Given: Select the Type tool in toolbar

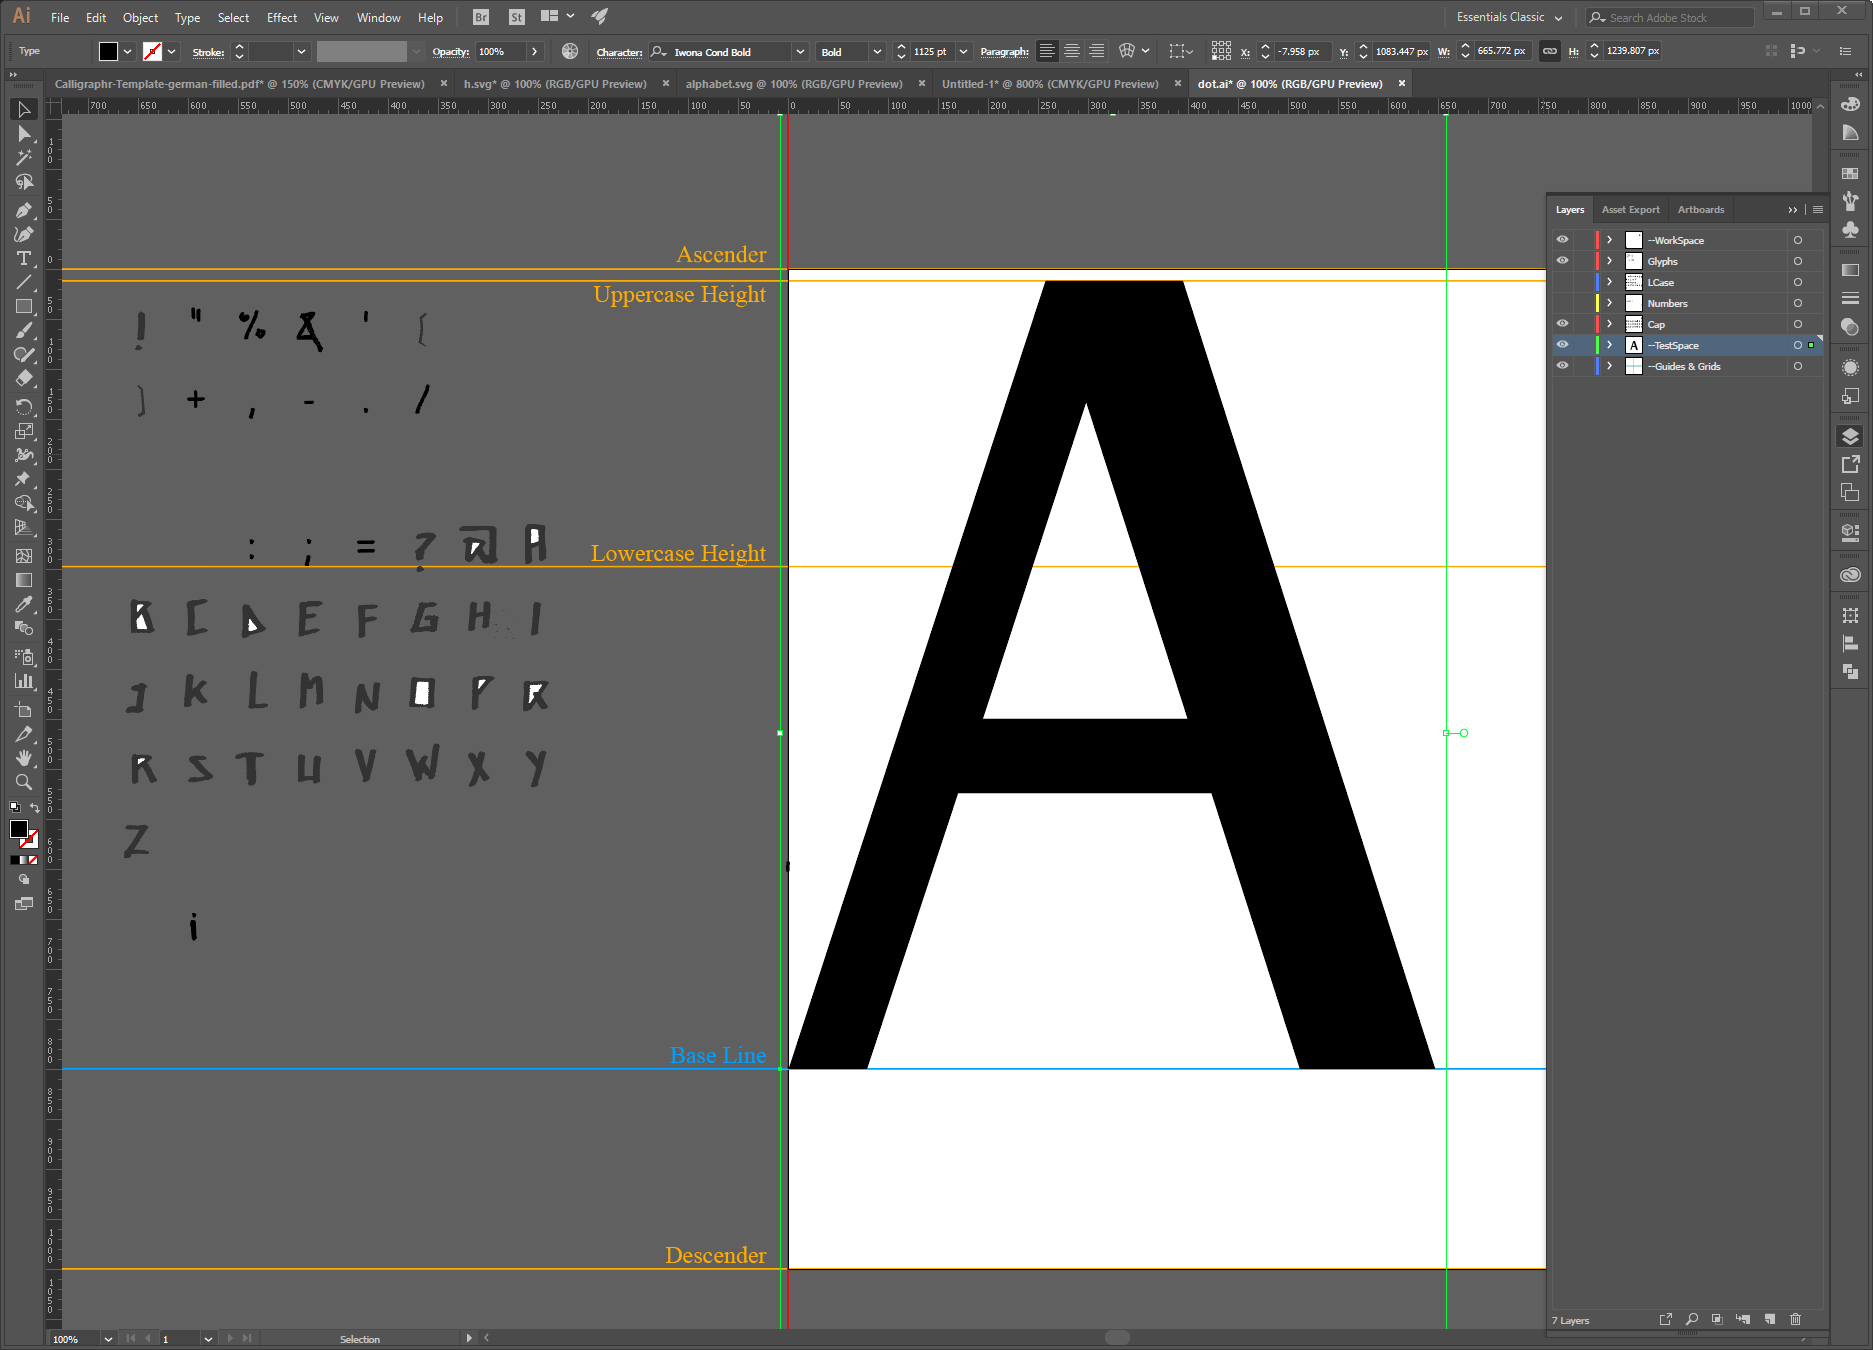Looking at the screenshot, I should 24,259.
